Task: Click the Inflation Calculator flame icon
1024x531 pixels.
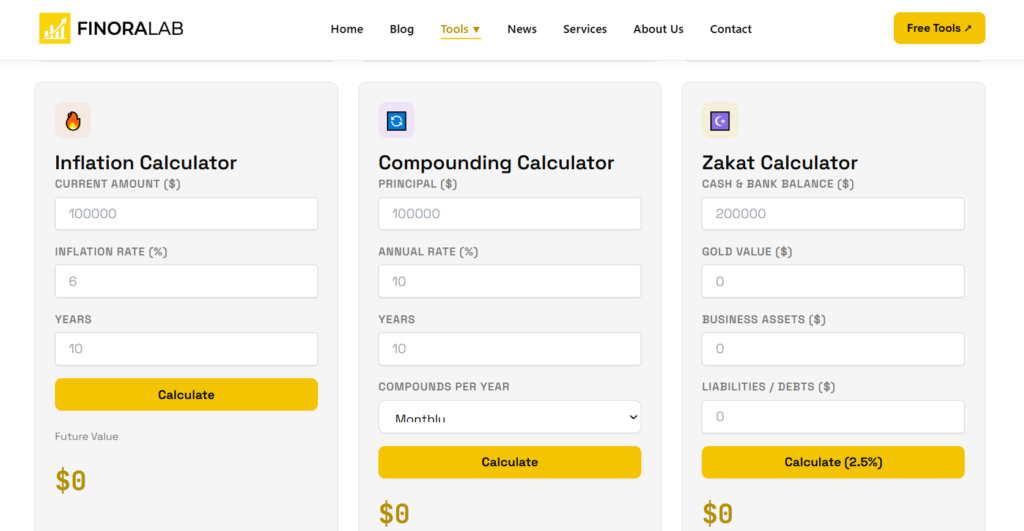Action: point(73,120)
